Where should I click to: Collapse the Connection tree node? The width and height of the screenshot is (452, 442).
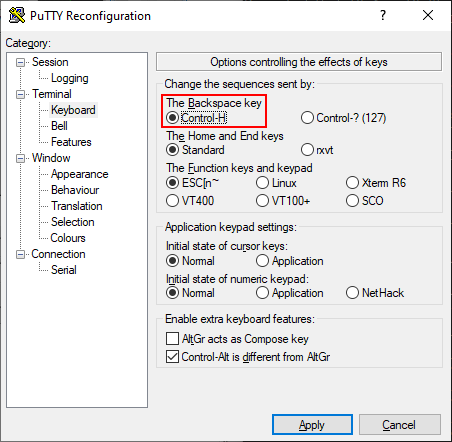coord(21,254)
